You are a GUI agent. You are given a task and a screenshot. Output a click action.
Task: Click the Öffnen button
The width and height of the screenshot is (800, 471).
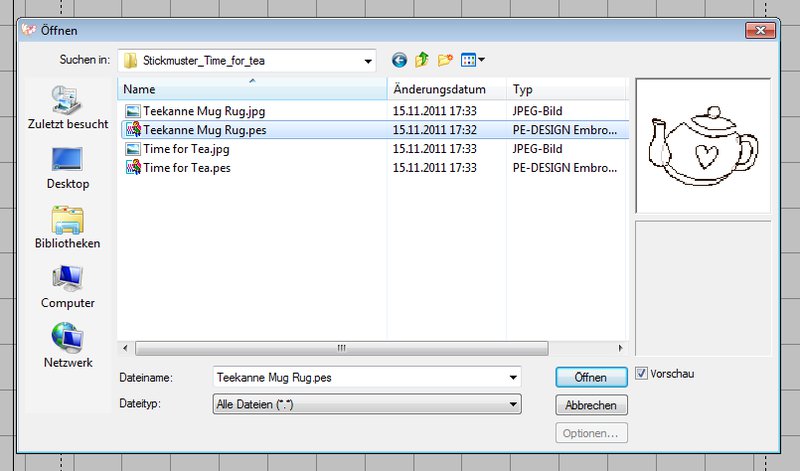pos(591,378)
